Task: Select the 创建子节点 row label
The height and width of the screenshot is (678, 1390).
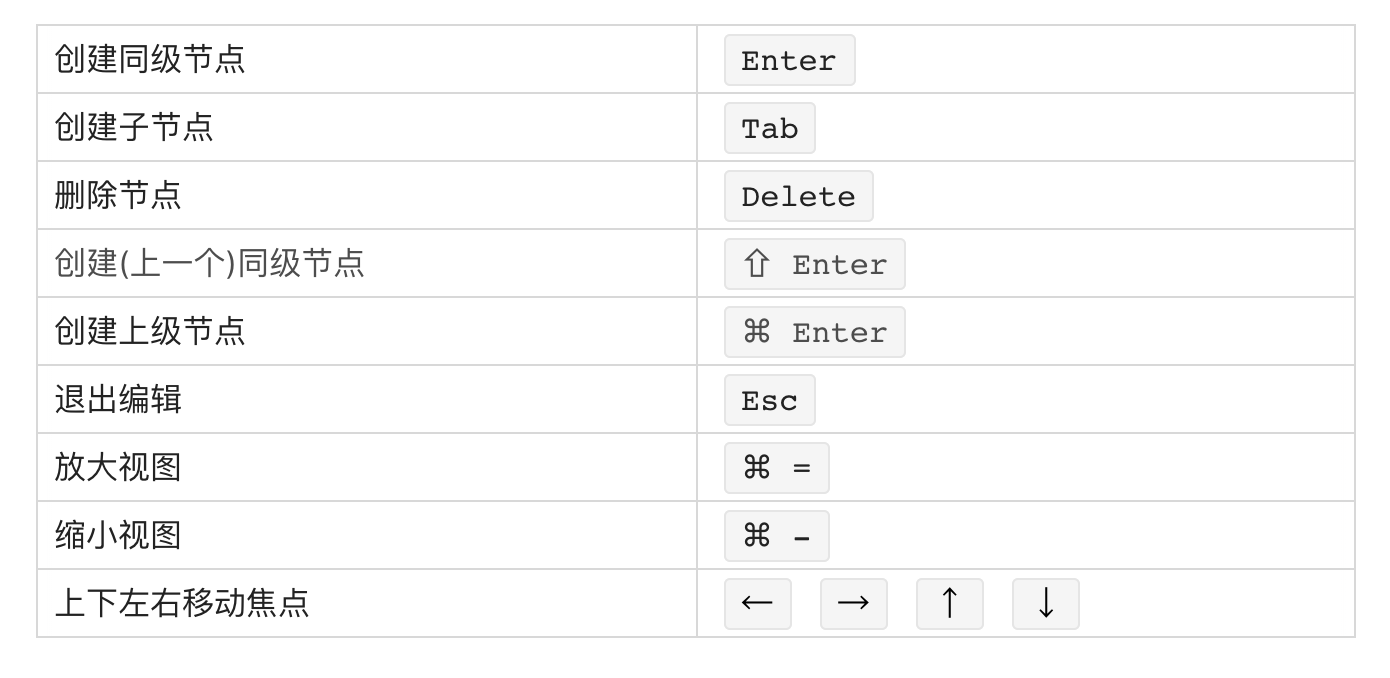Action: 134,127
